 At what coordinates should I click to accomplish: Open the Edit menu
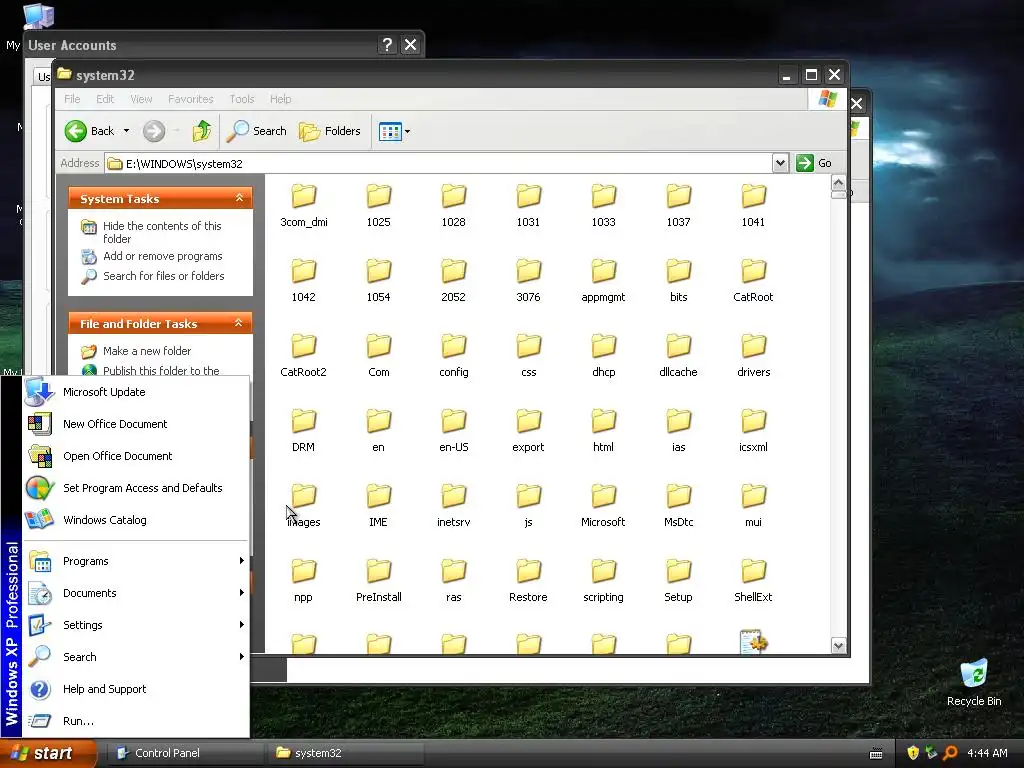[x=104, y=99]
